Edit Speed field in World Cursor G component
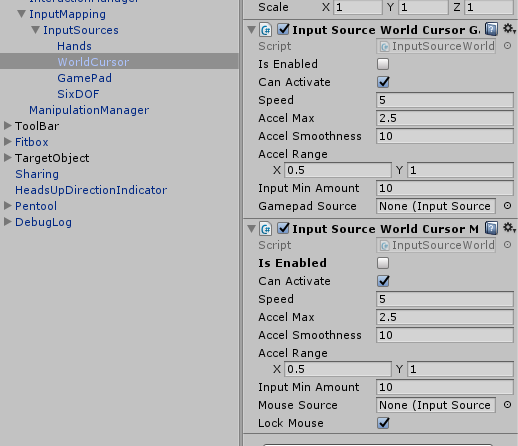This screenshot has height=446, width=518. [445, 100]
